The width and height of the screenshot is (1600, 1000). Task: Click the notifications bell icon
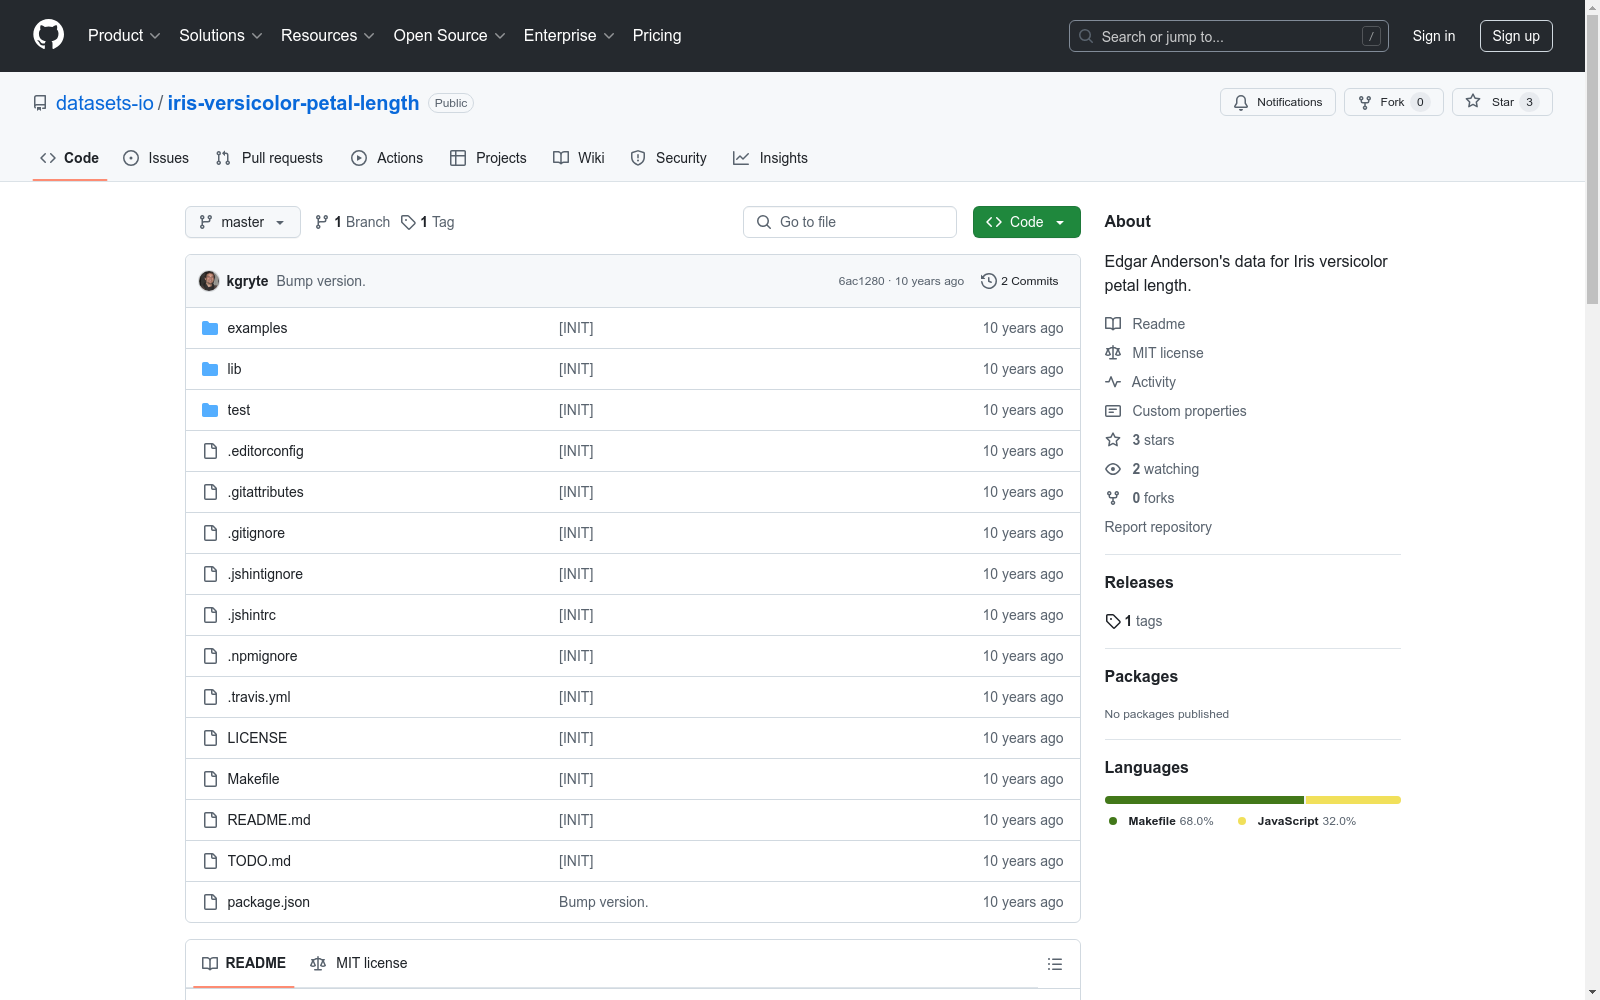[x=1241, y=102]
